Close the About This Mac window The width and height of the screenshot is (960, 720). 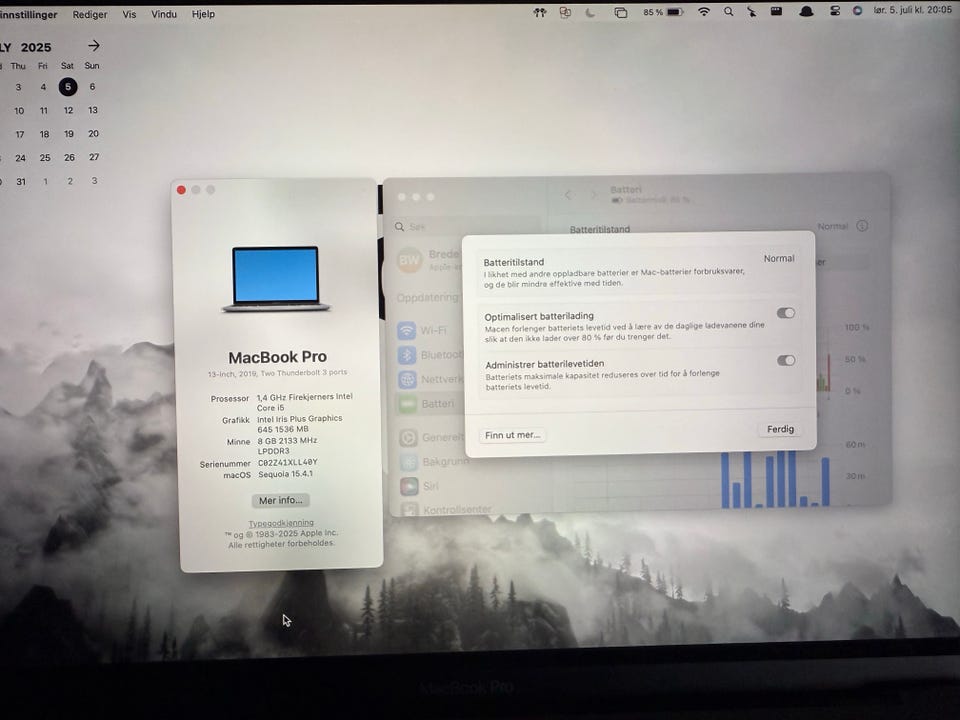point(181,190)
